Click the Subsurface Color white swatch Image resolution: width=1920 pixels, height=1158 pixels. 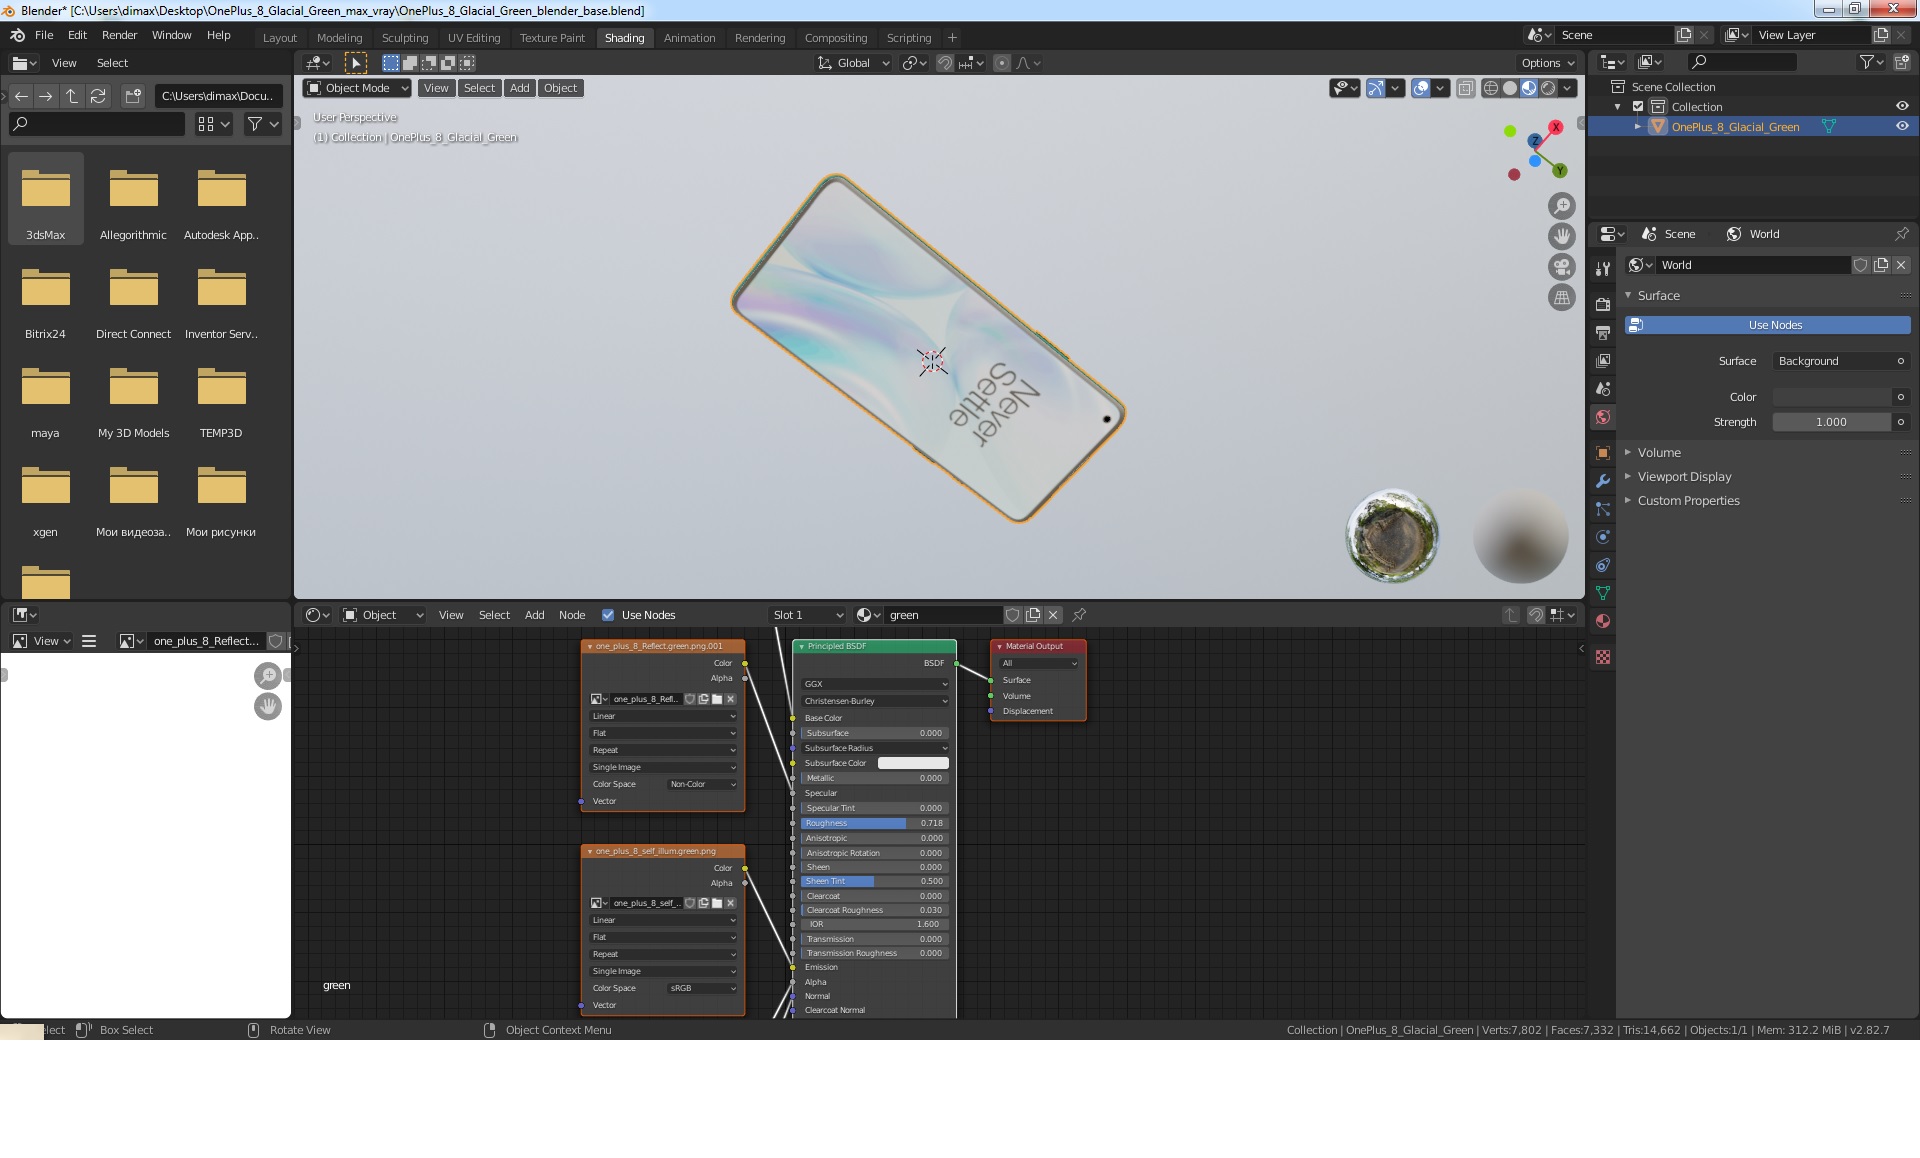(x=913, y=763)
